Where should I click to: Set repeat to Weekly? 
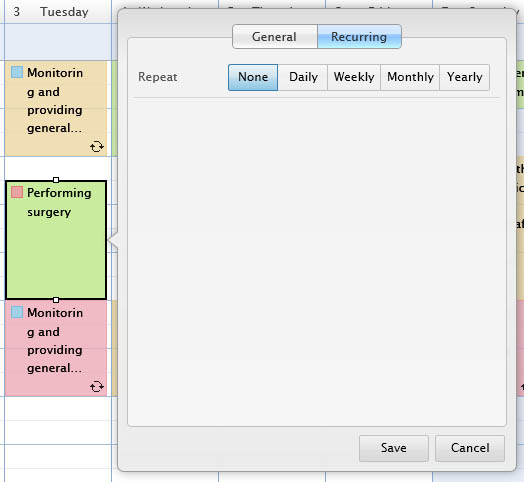click(354, 77)
